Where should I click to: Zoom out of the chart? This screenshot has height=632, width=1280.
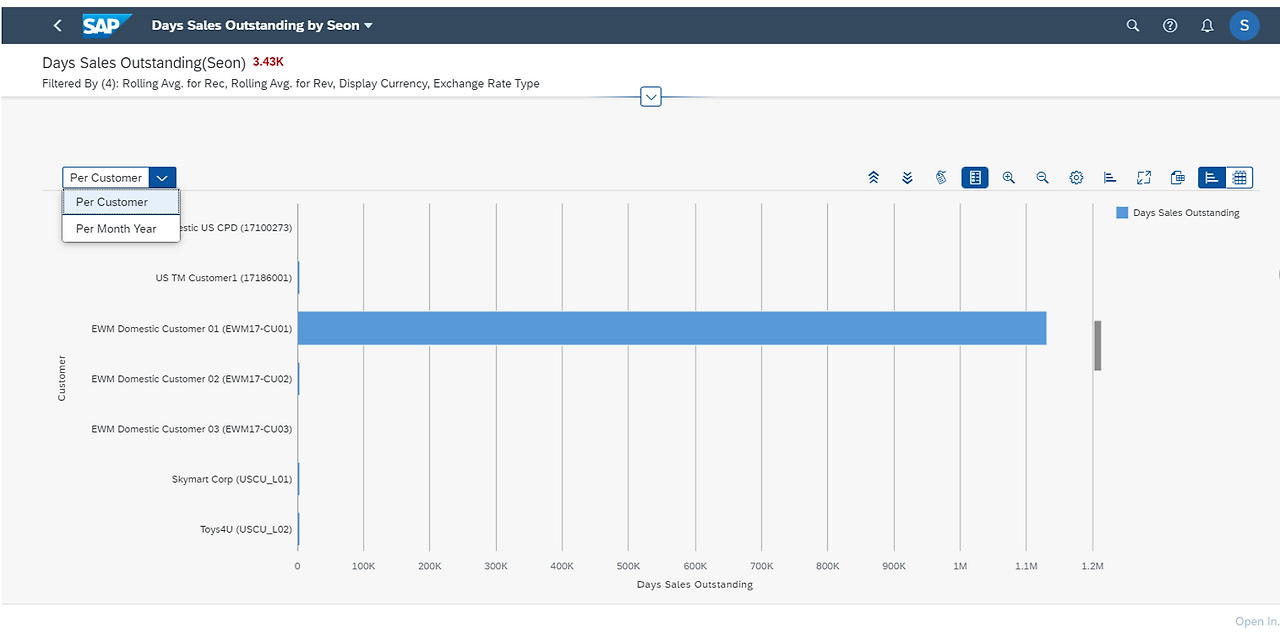[1042, 178]
